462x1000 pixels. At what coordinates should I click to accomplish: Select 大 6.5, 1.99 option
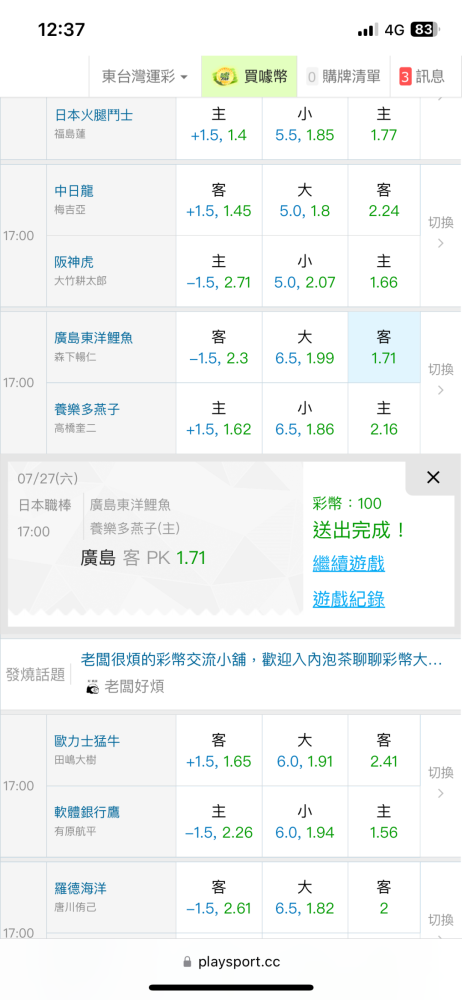point(305,348)
